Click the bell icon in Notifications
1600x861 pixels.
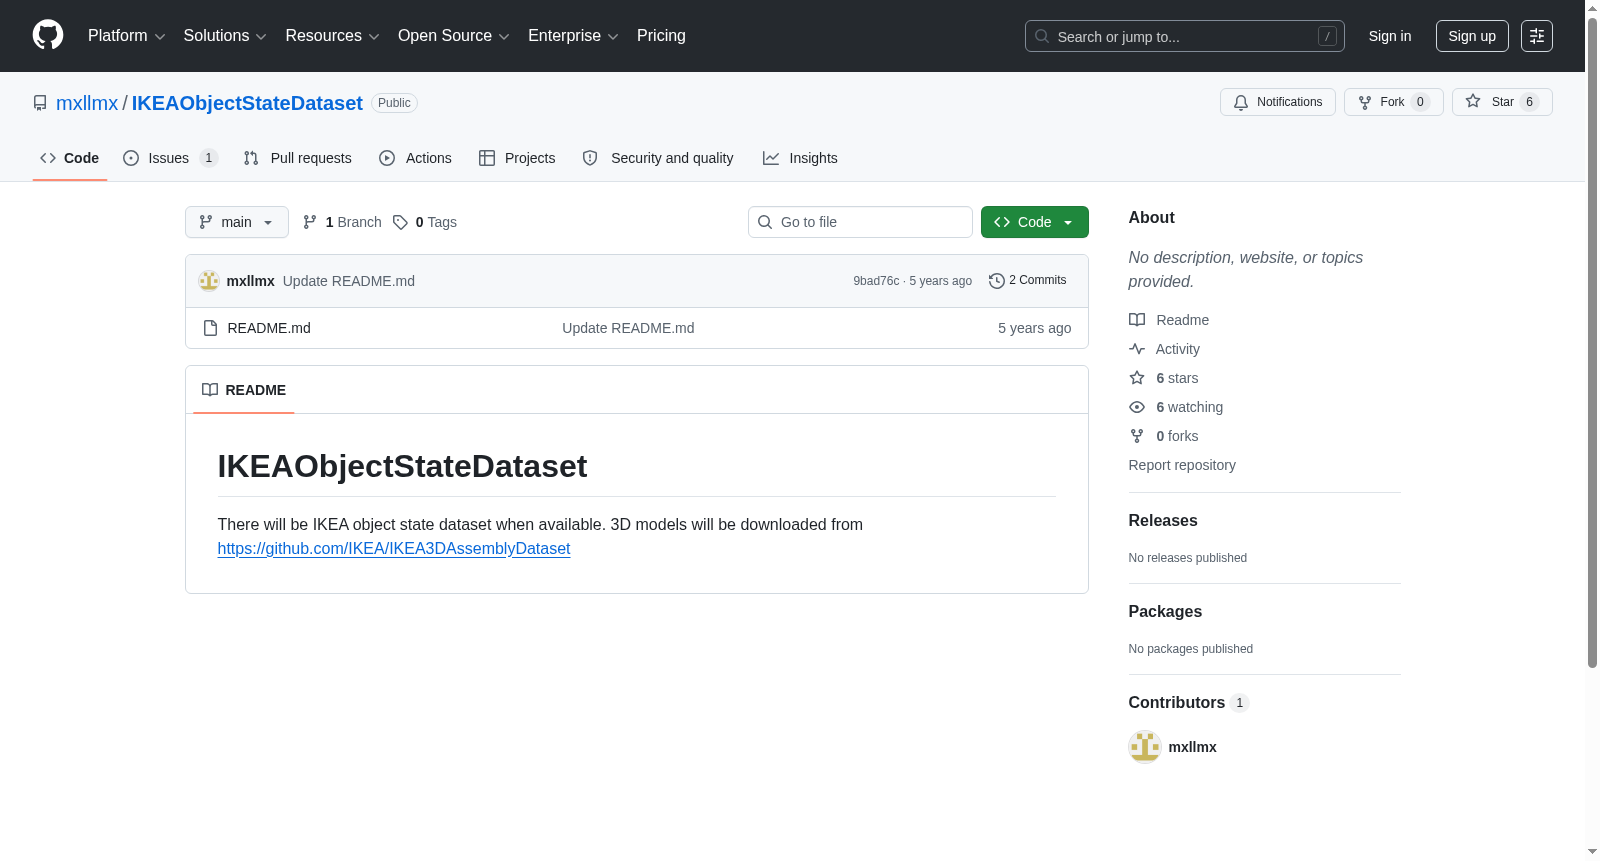click(1241, 102)
